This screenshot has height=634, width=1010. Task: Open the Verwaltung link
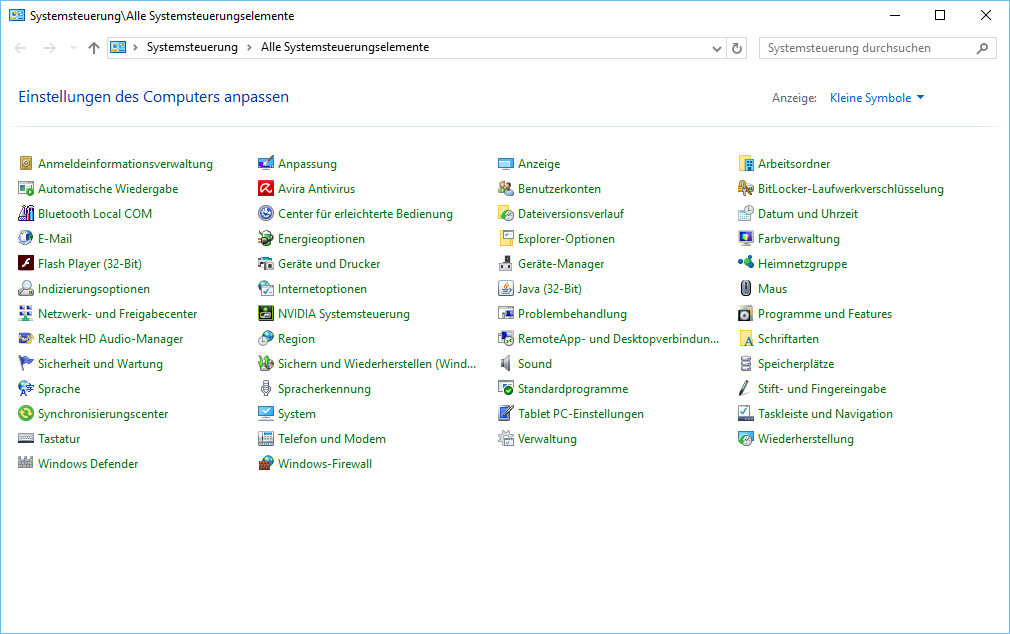[x=547, y=439]
